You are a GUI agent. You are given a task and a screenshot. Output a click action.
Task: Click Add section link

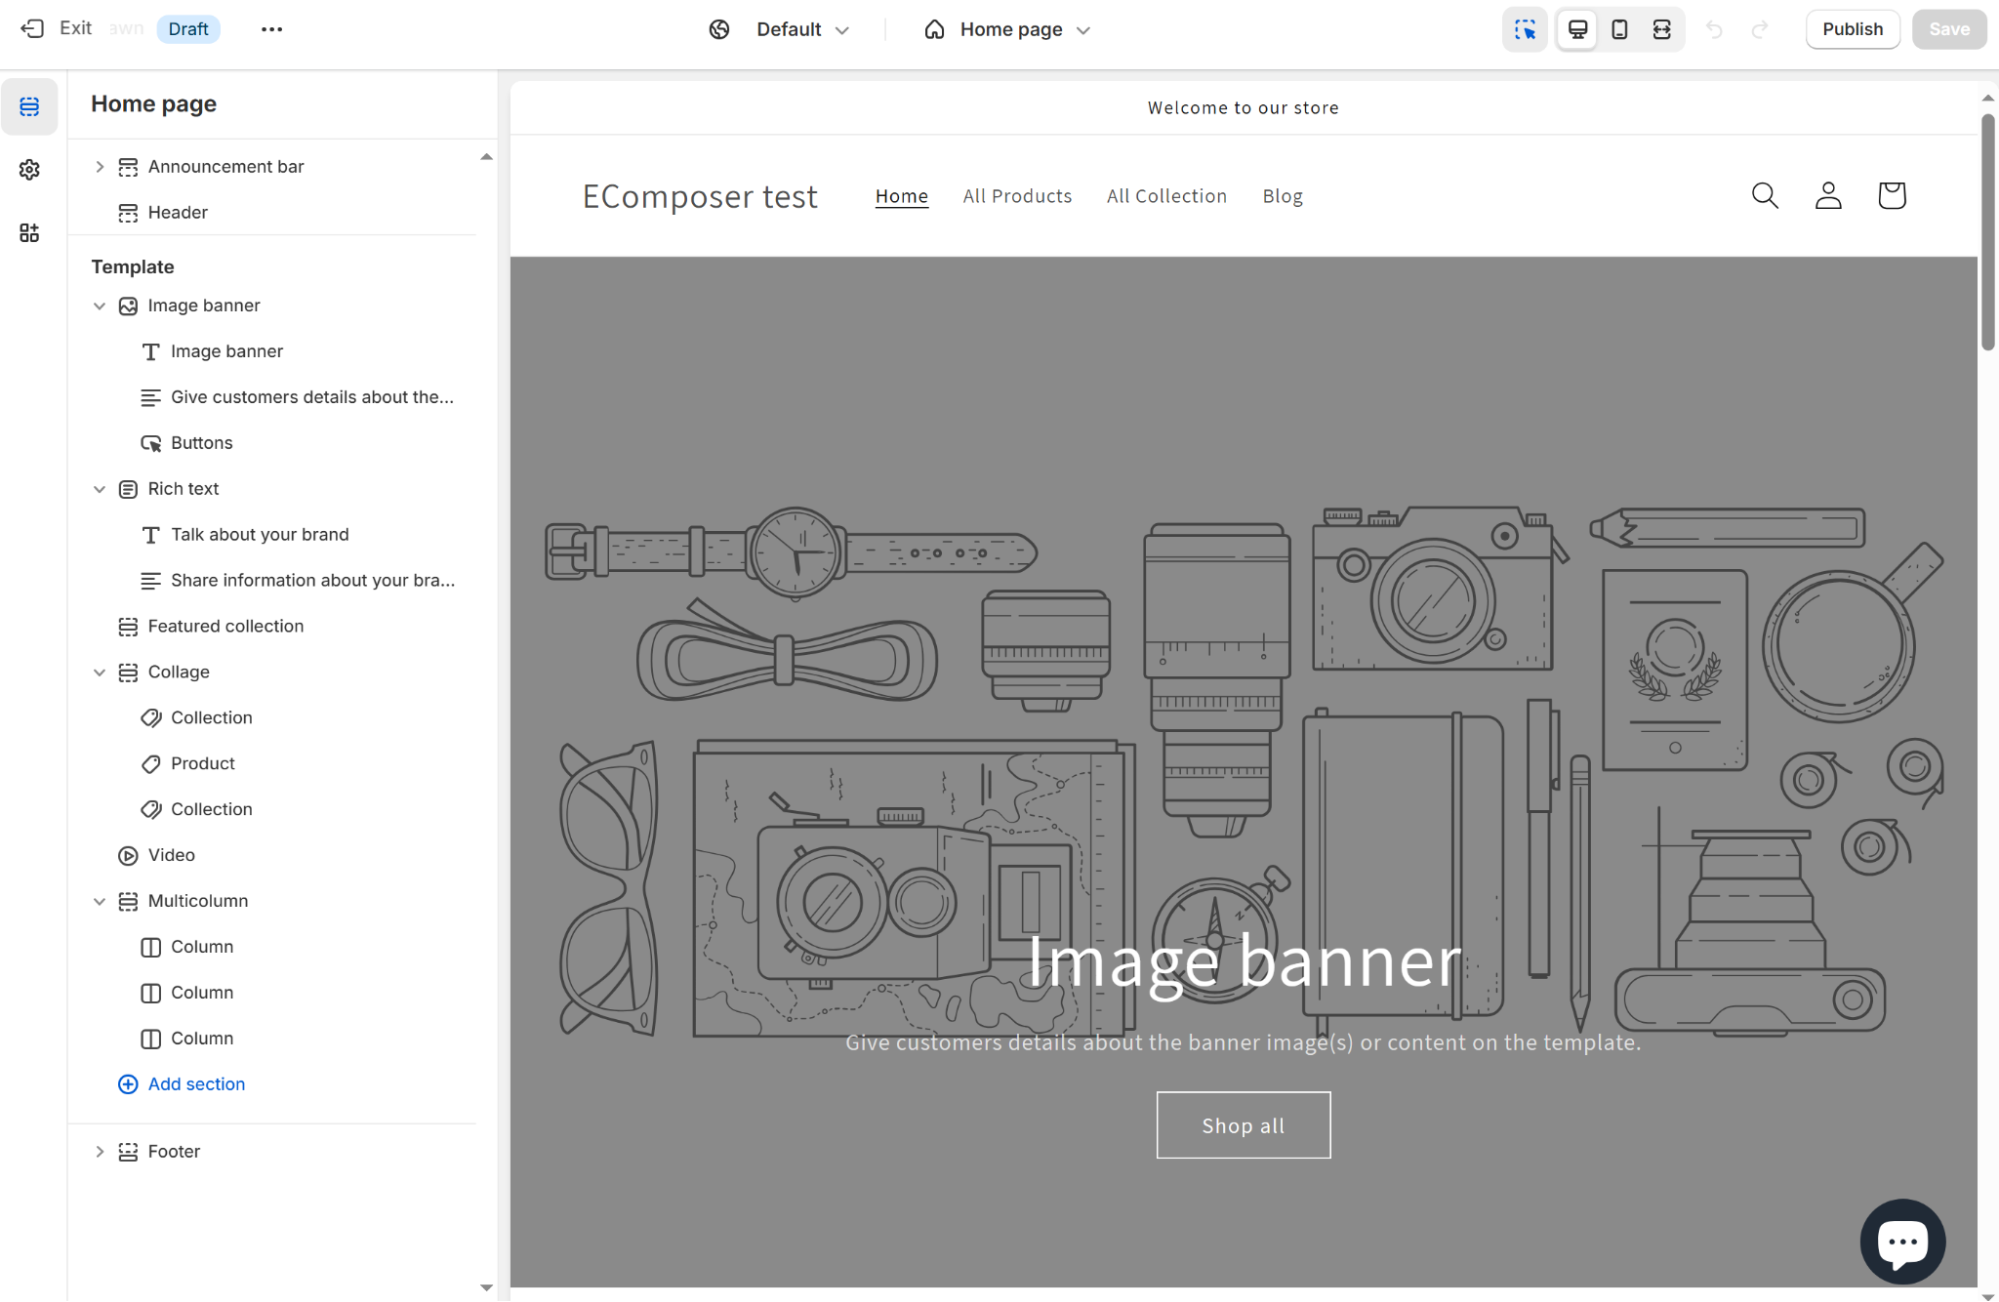point(196,1084)
